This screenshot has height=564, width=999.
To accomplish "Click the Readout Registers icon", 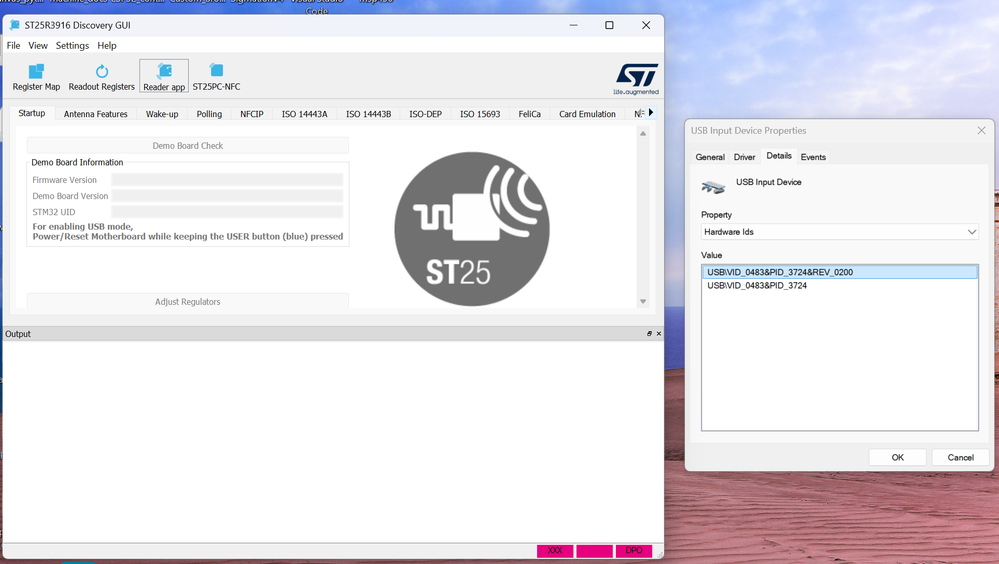I will [102, 71].
